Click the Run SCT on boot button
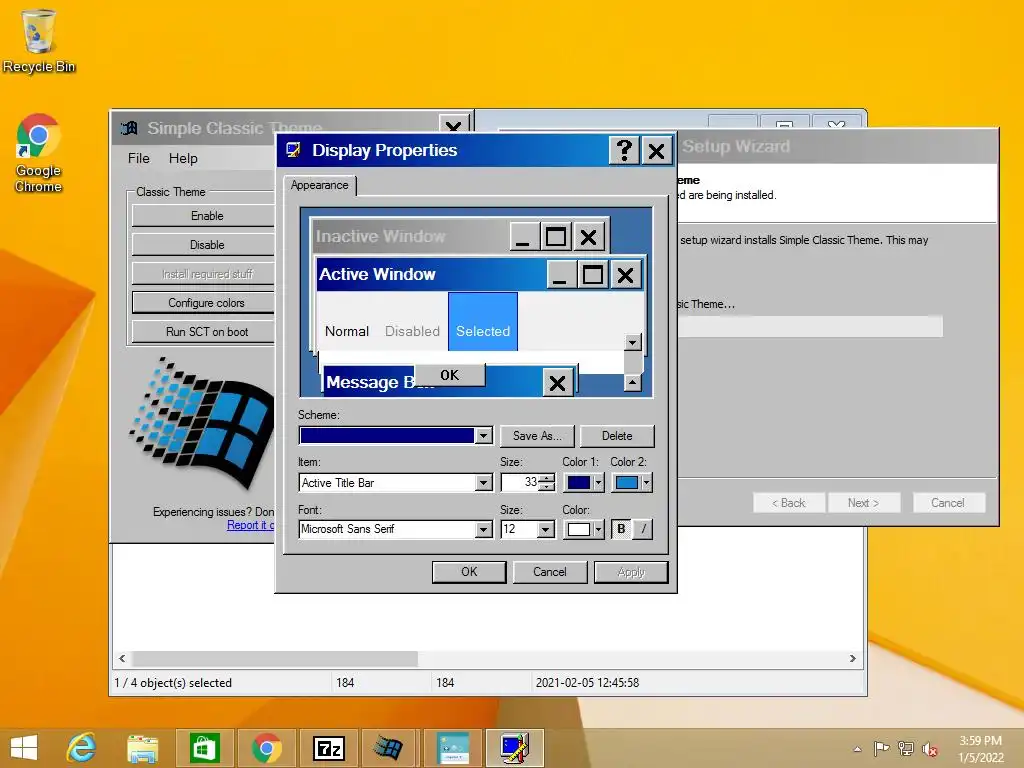 203,332
